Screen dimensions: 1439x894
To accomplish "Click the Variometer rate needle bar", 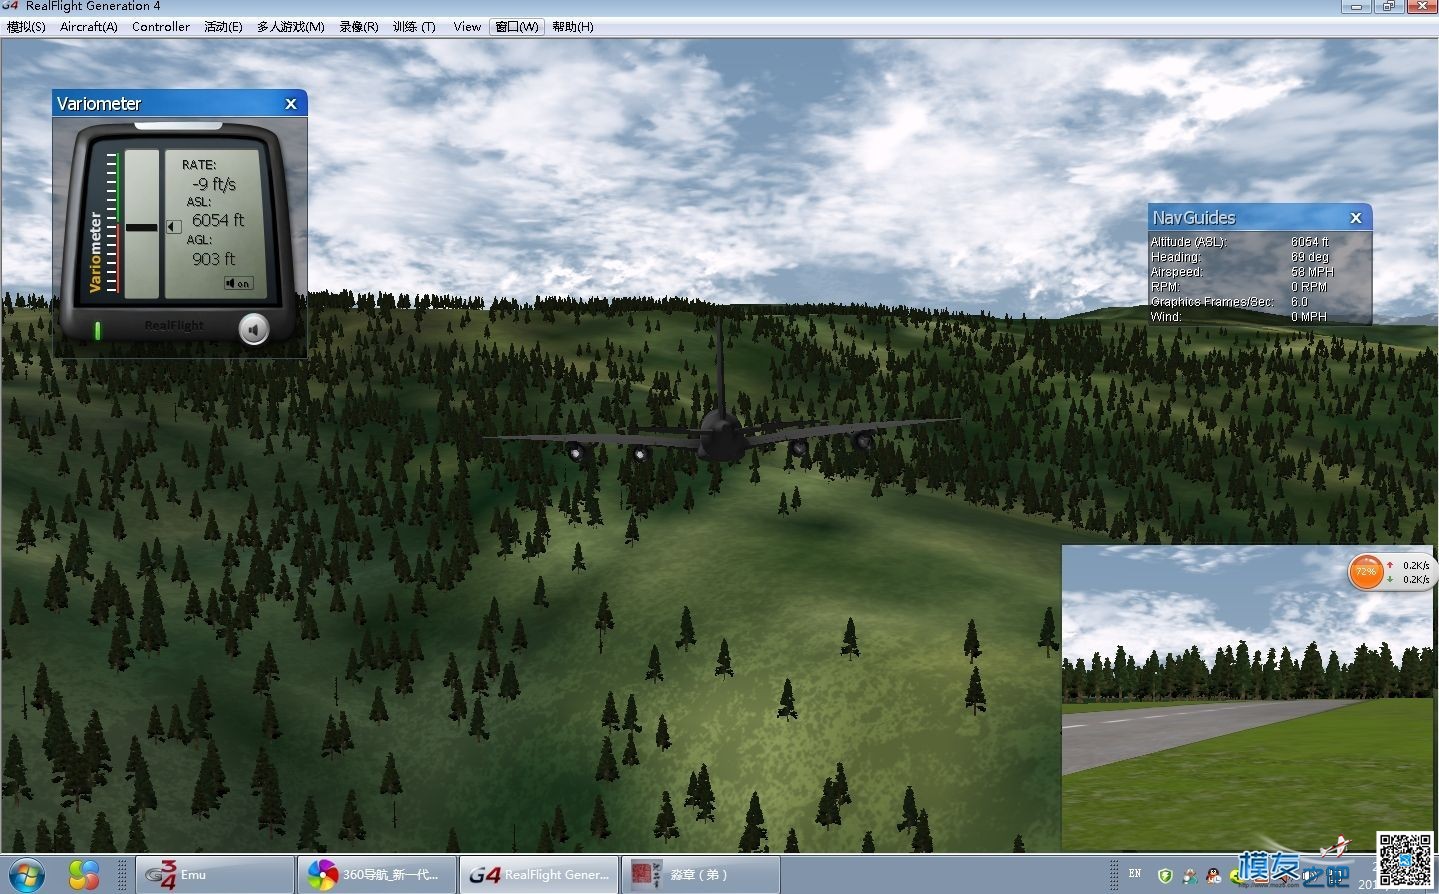I will click(141, 227).
